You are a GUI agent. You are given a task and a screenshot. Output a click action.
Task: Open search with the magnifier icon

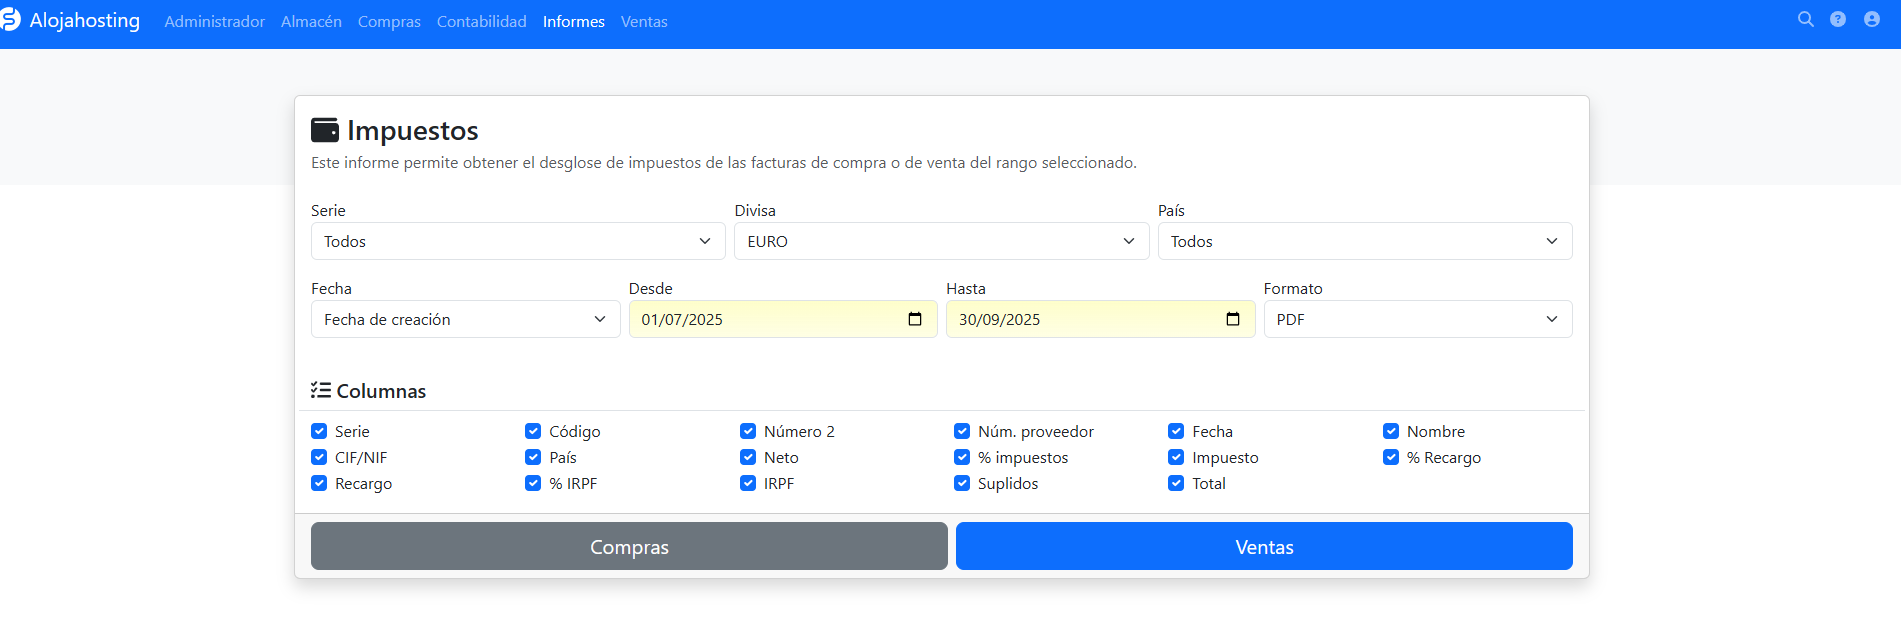coord(1805,19)
